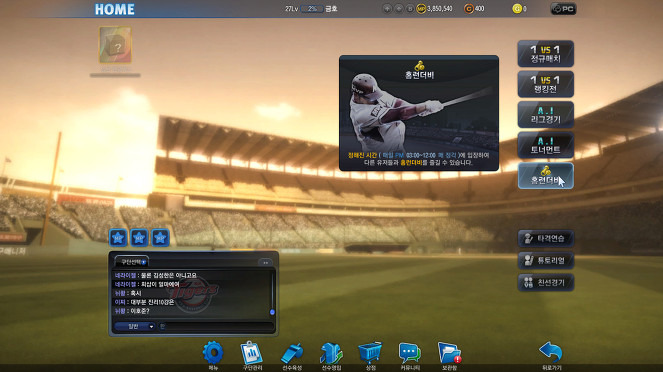663x372 pixels.
Task: Click the chat scrollbar blue handle
Action: [x=272, y=312]
